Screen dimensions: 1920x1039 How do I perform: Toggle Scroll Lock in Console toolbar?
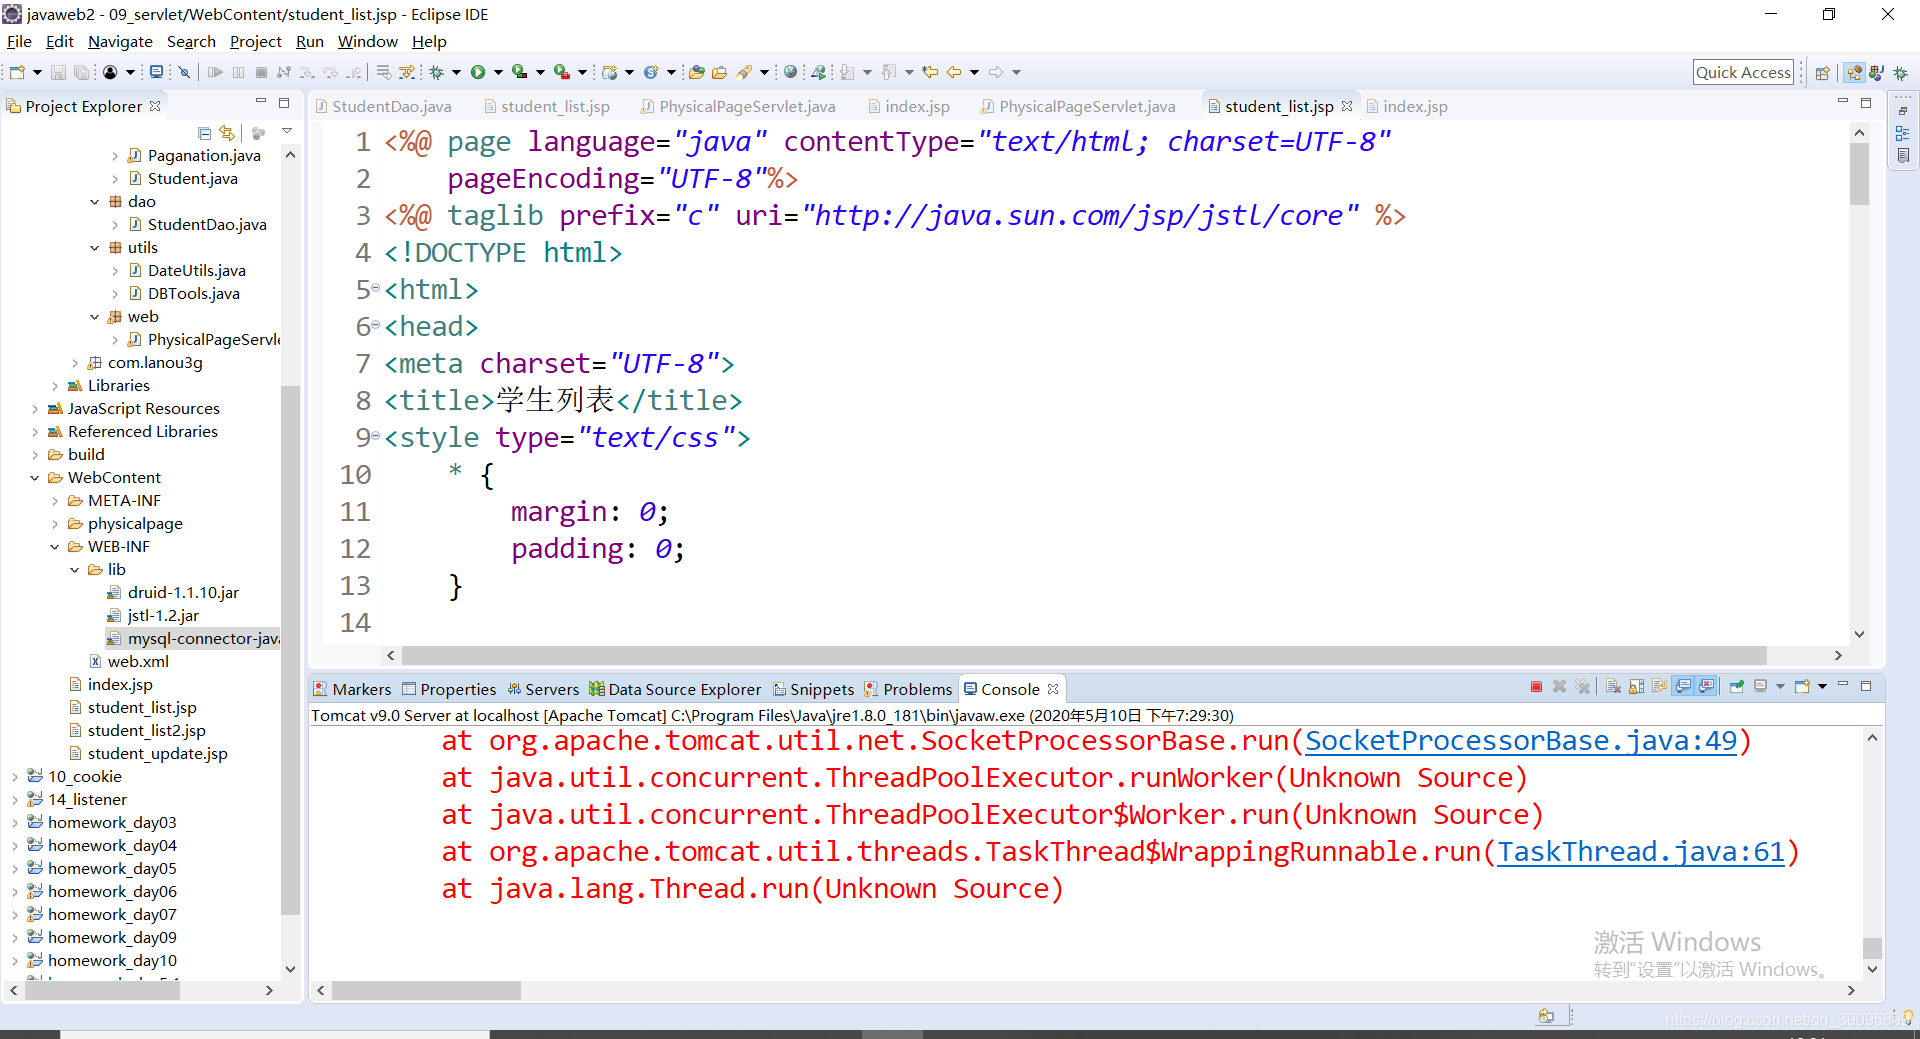click(x=1636, y=686)
